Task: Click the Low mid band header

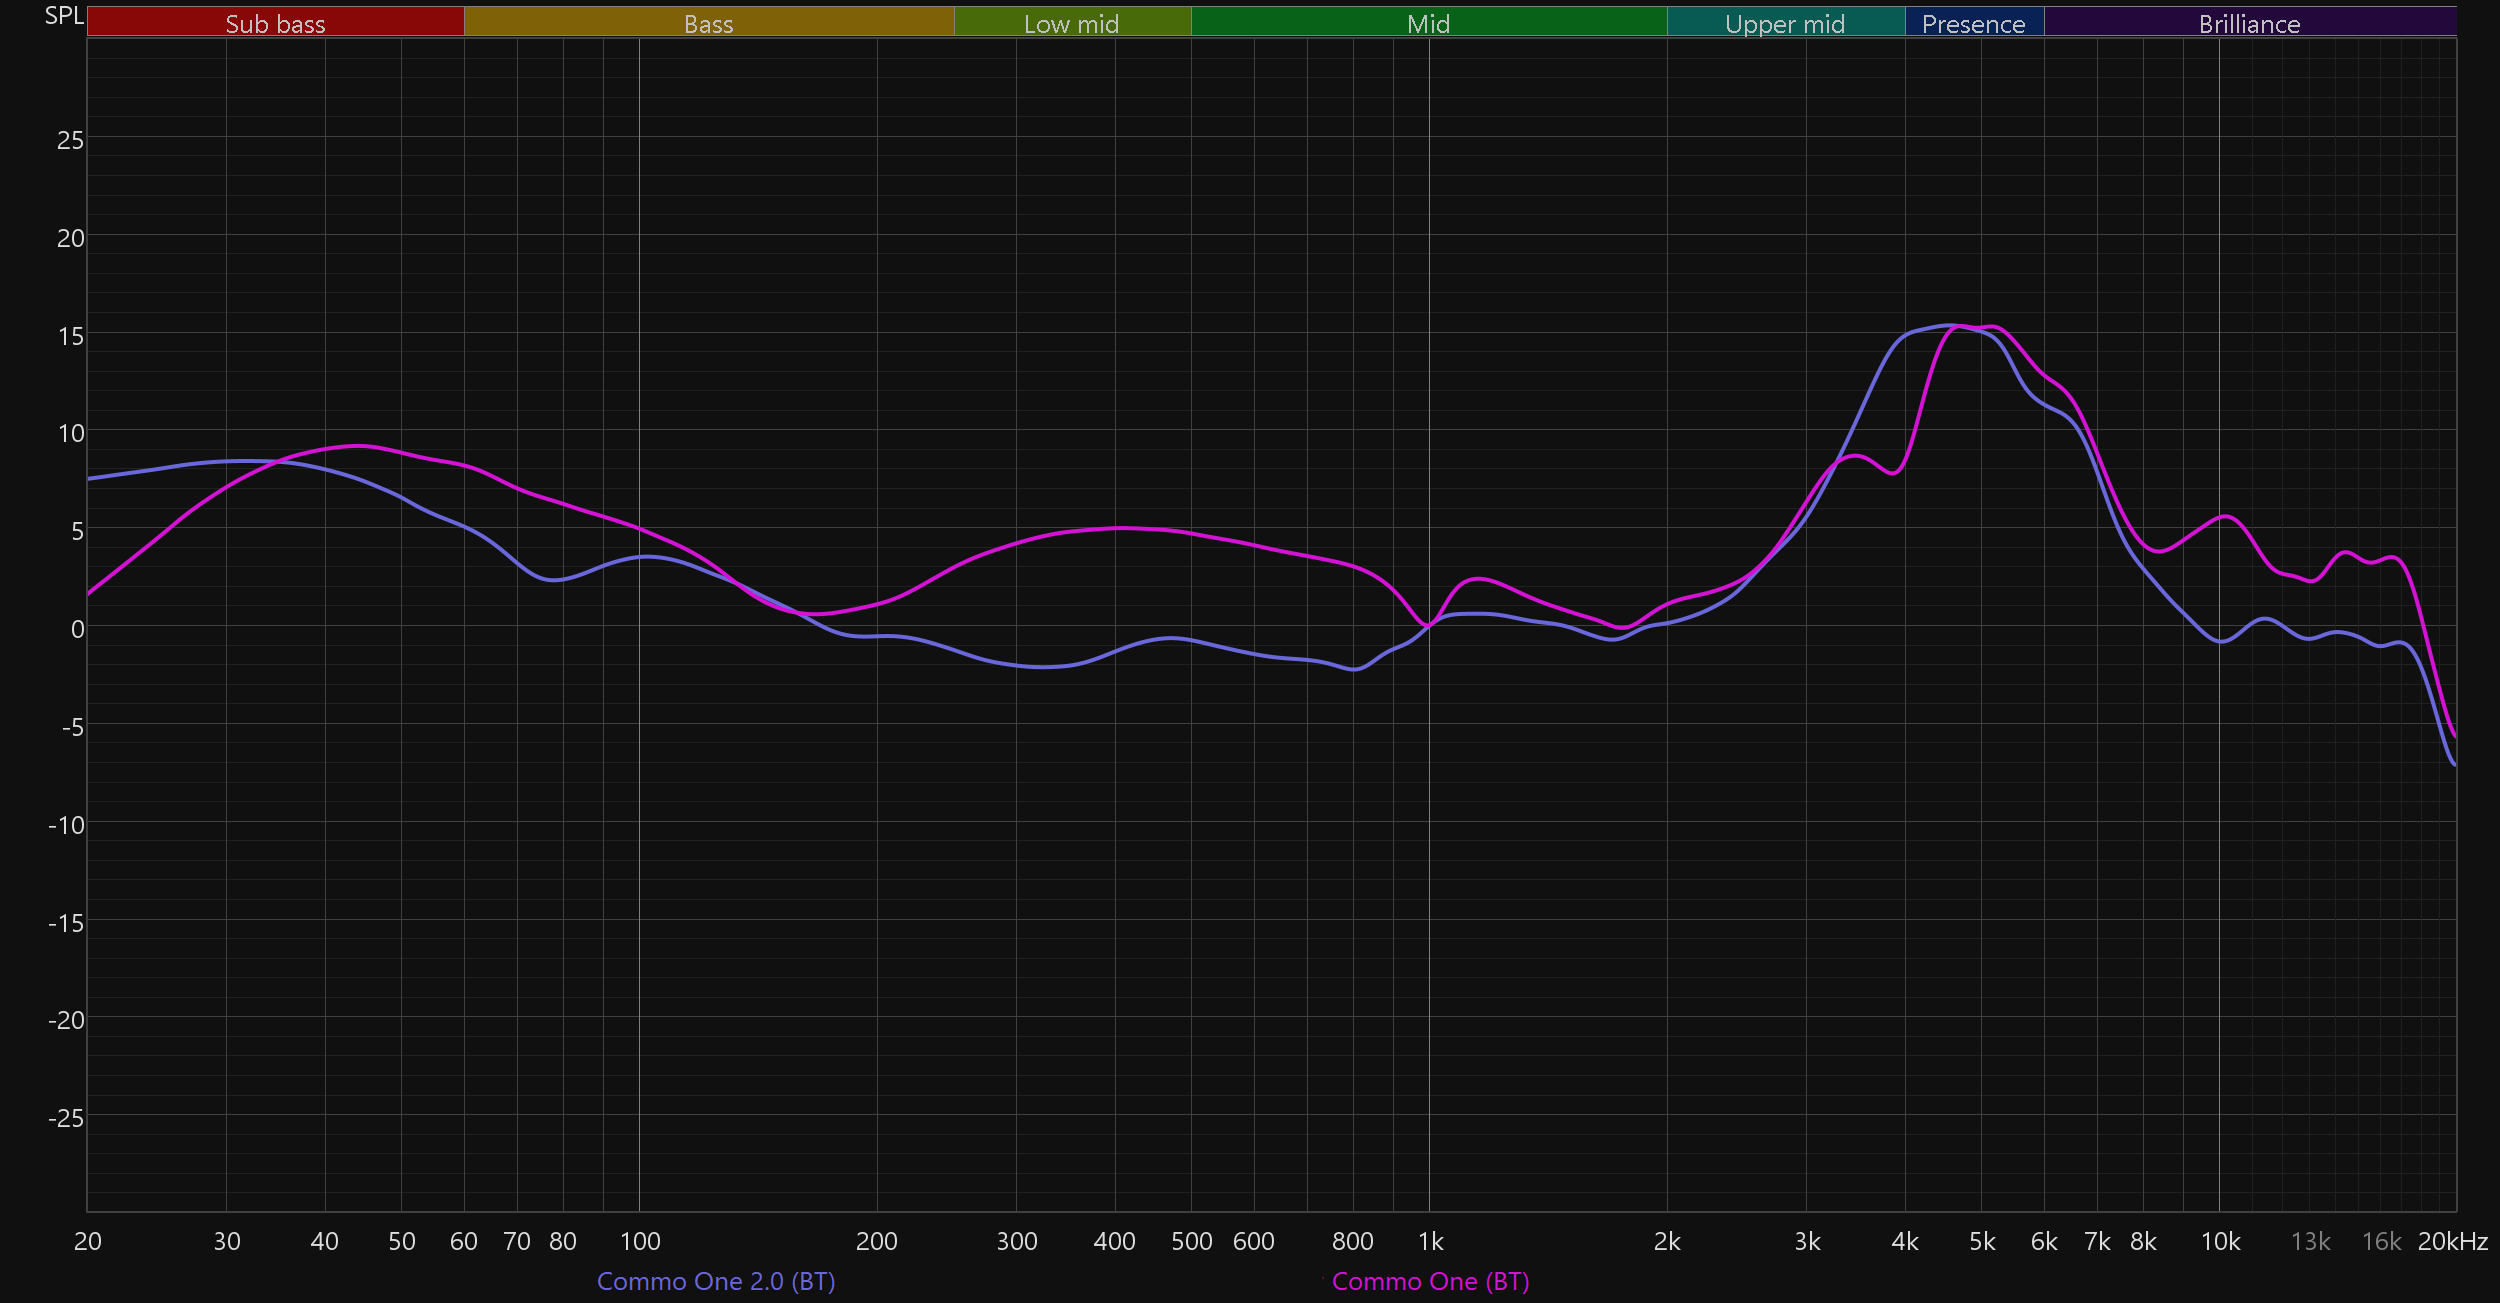Action: (1071, 23)
